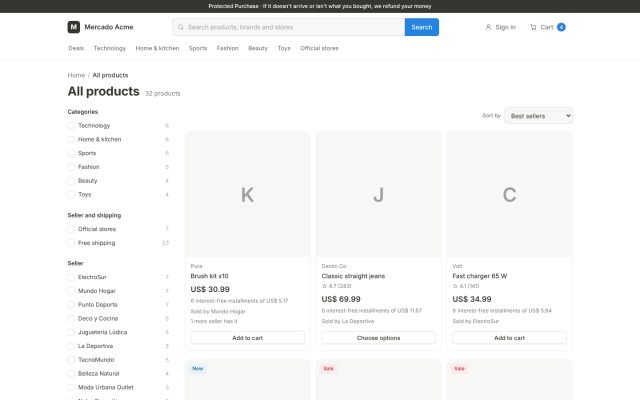Click the Mercado Acme brand name
The image size is (640, 400).
[x=109, y=27]
